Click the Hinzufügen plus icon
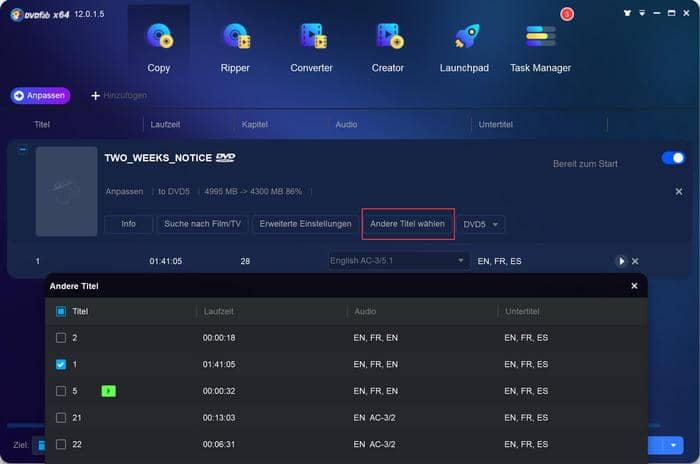This screenshot has height=464, width=700. tap(95, 96)
